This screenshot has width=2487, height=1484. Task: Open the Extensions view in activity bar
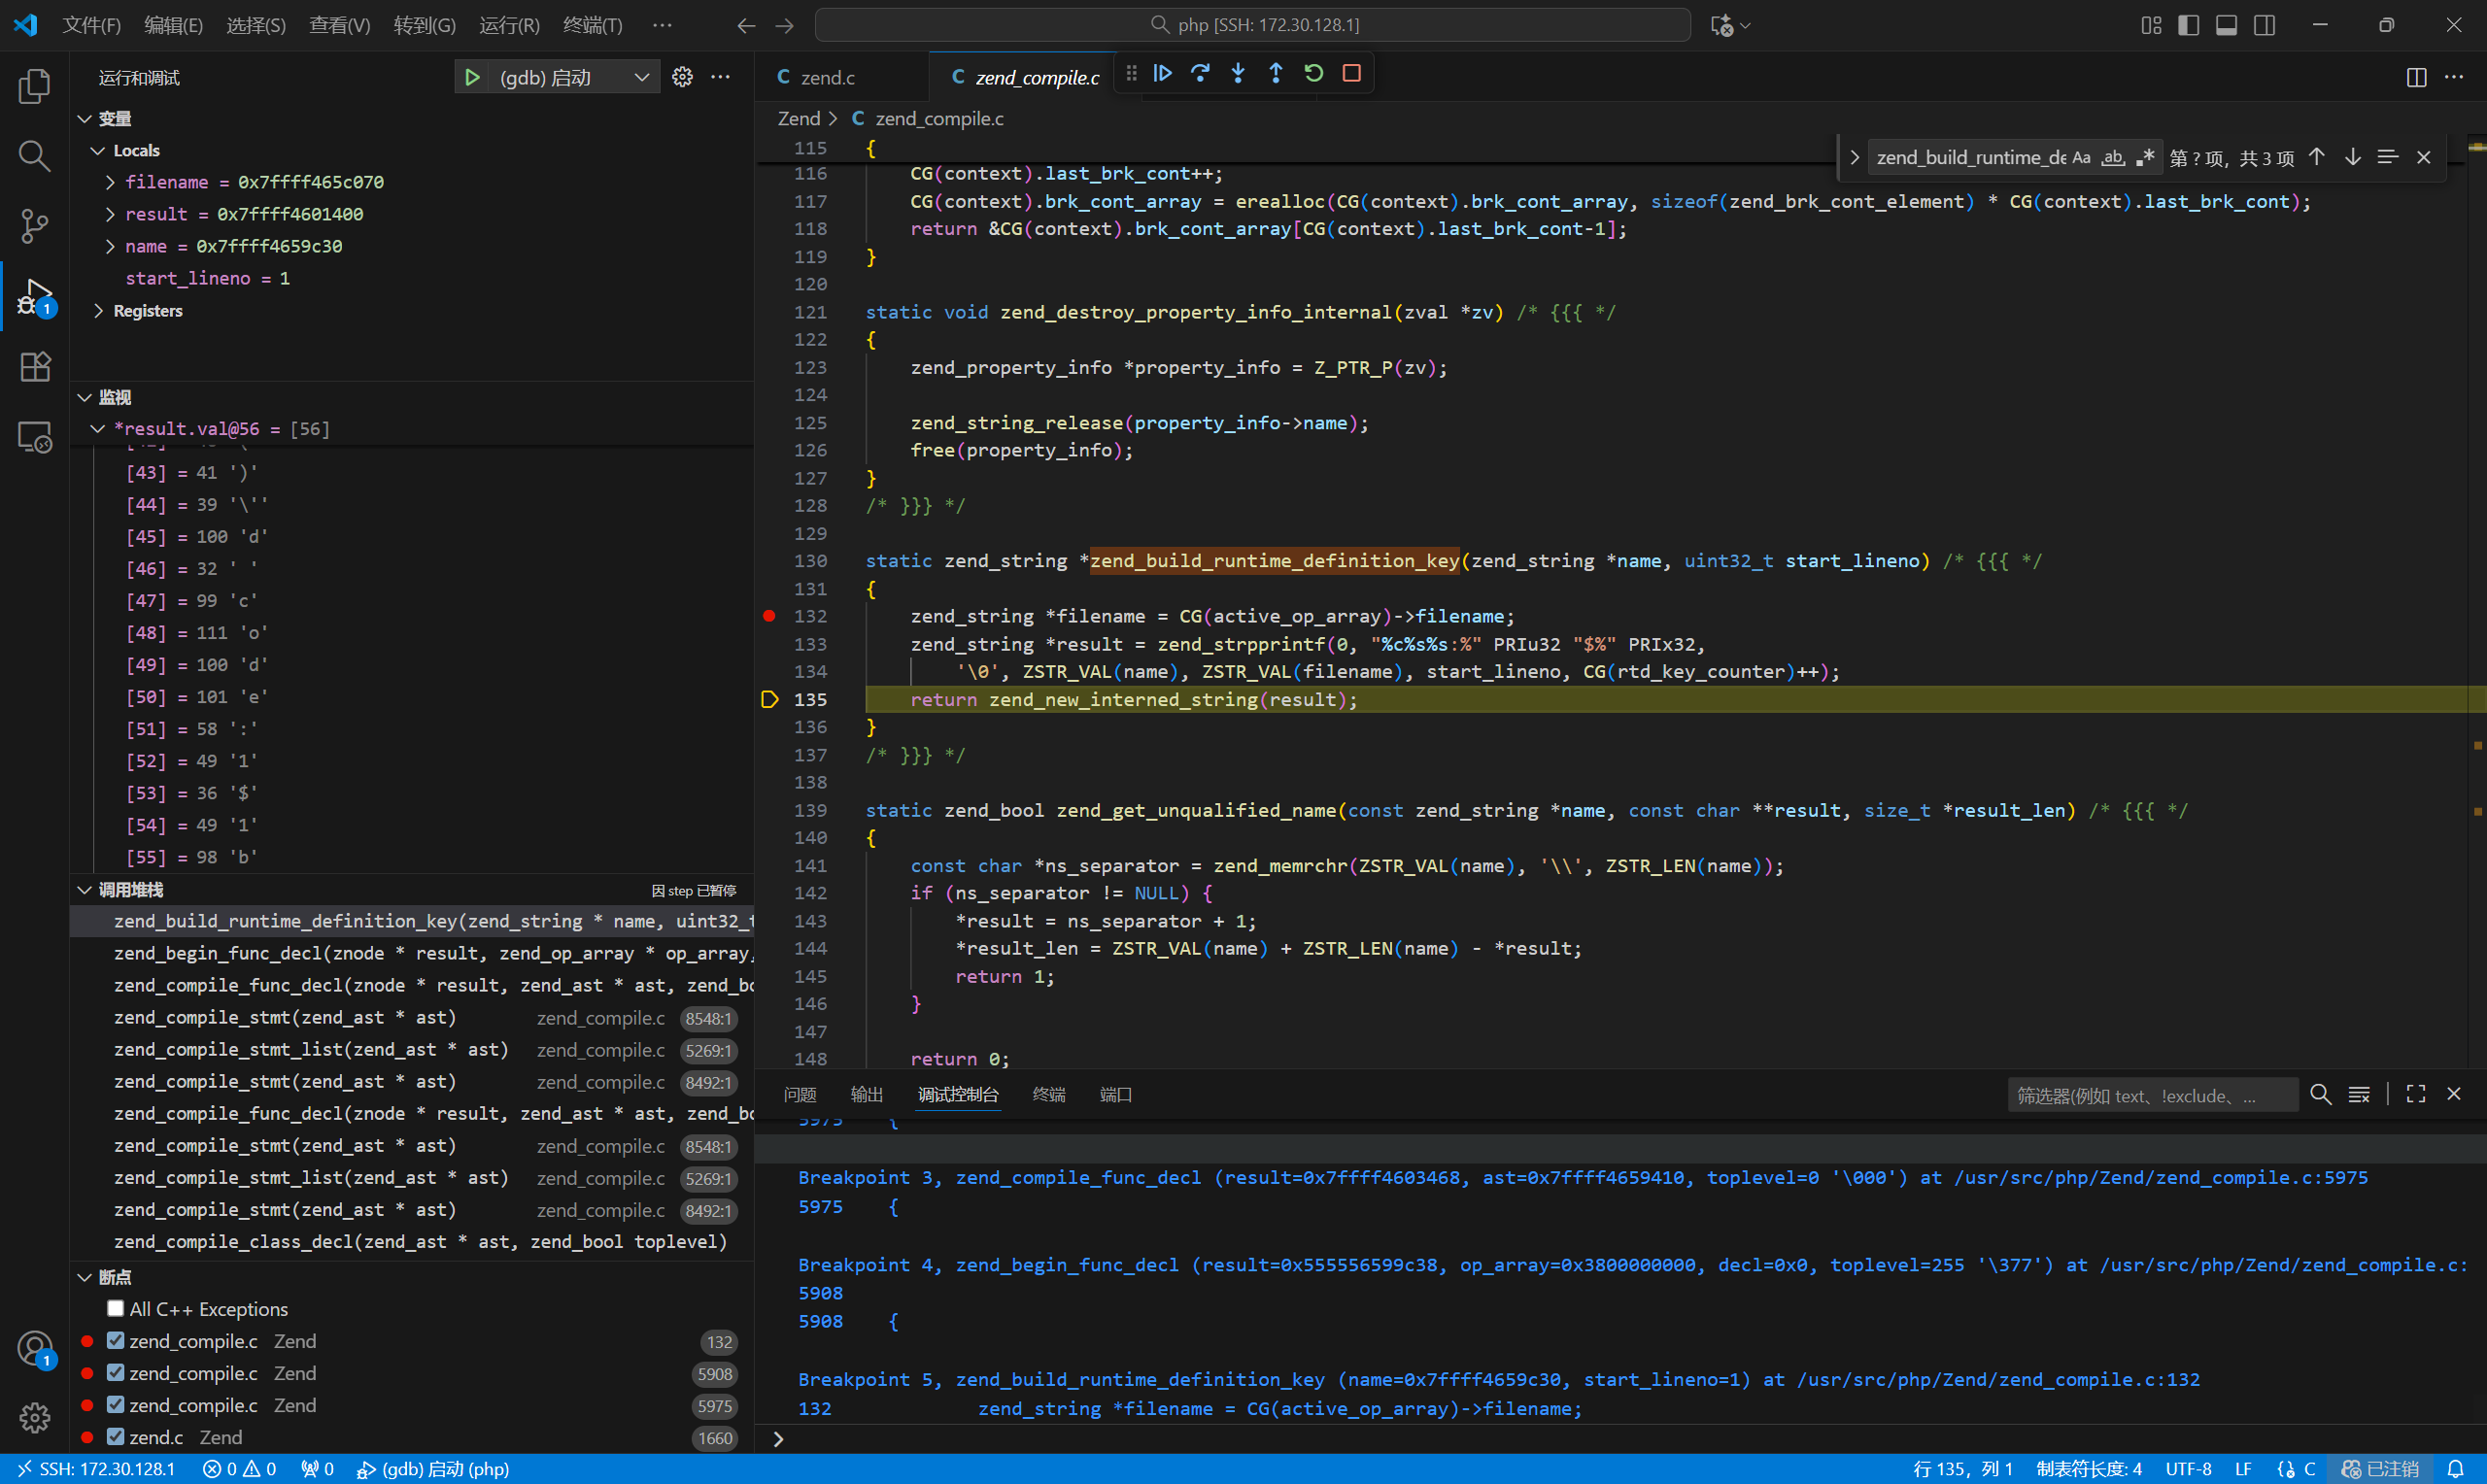click(35, 367)
